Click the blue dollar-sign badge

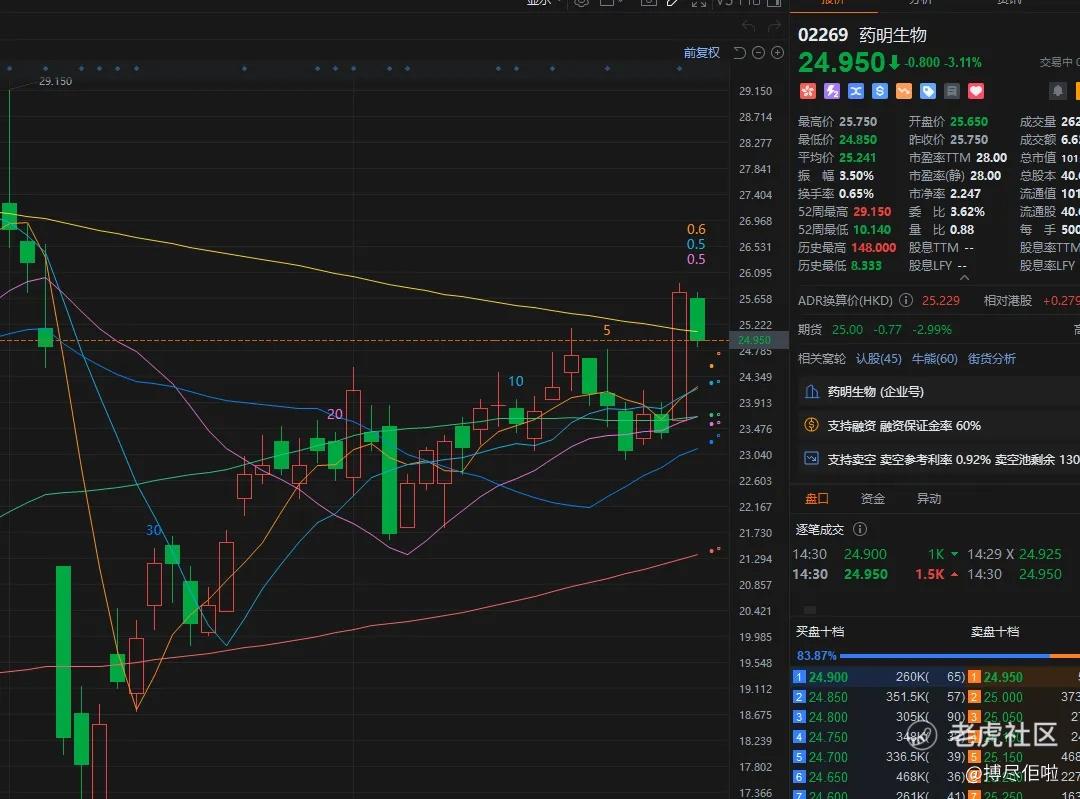[x=880, y=91]
